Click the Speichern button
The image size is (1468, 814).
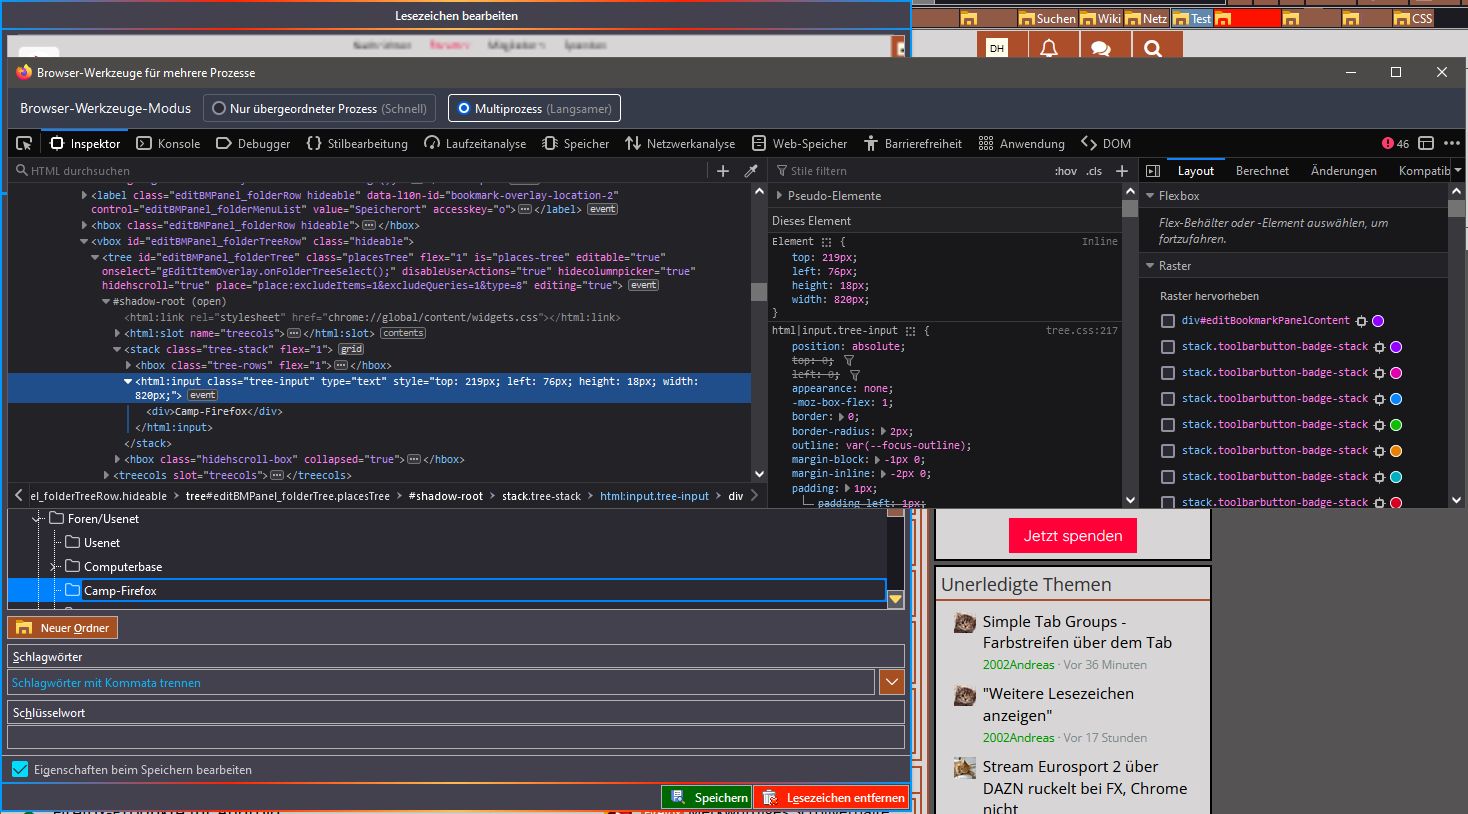click(x=708, y=797)
